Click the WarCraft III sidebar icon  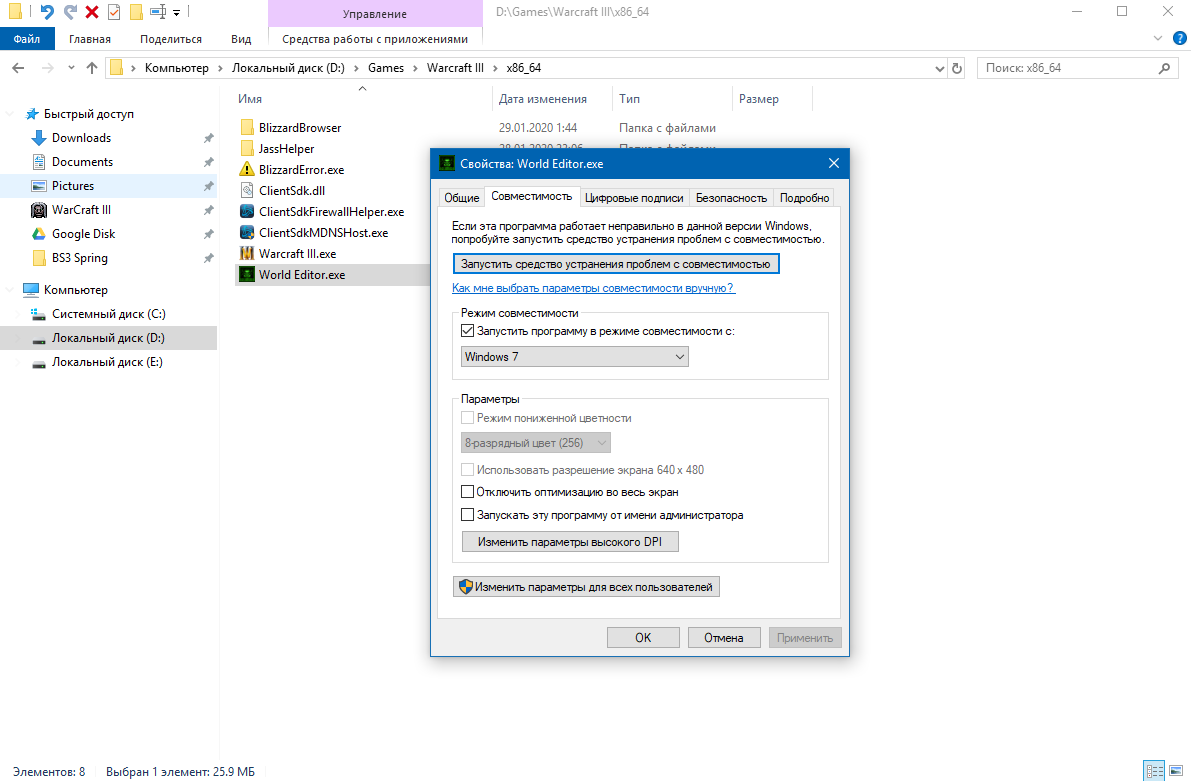(x=39, y=210)
